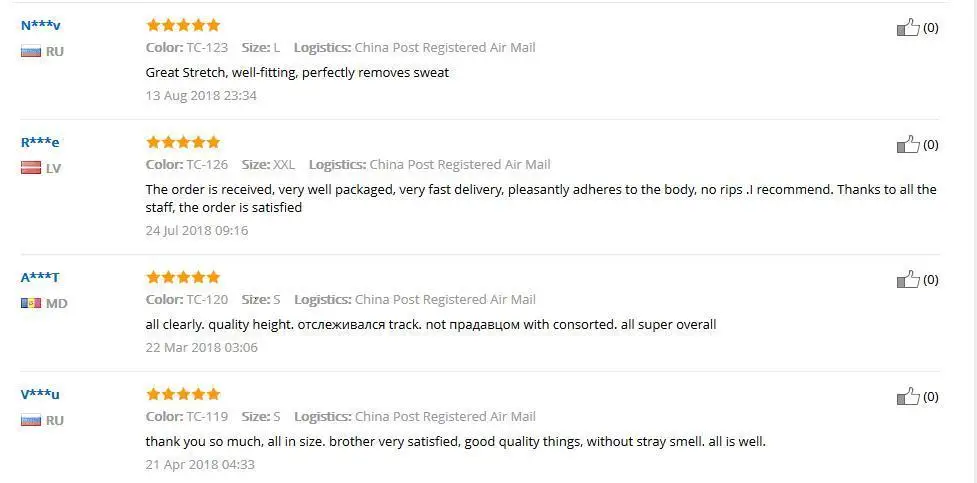977x483 pixels.
Task: Open reviewer N***v's profile
Action: point(41,26)
